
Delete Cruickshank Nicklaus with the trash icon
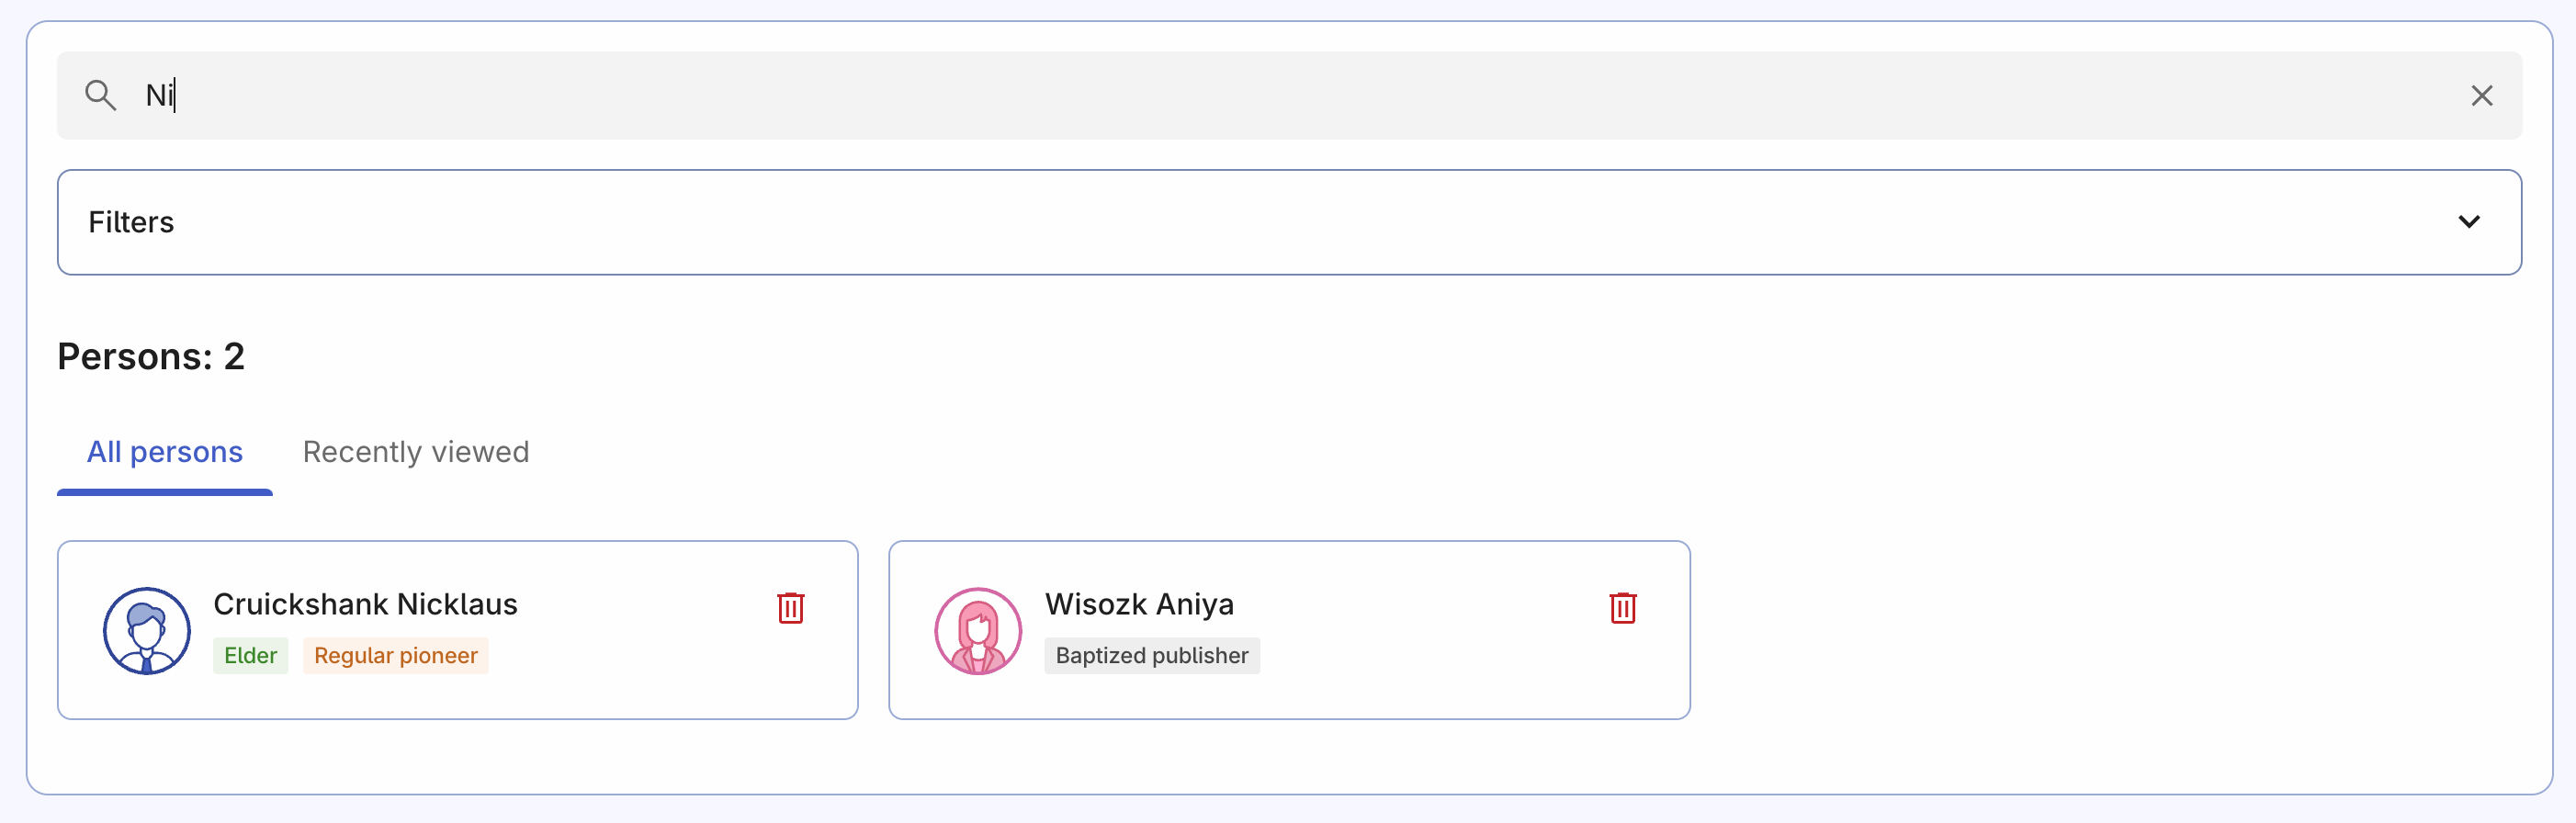coord(790,607)
